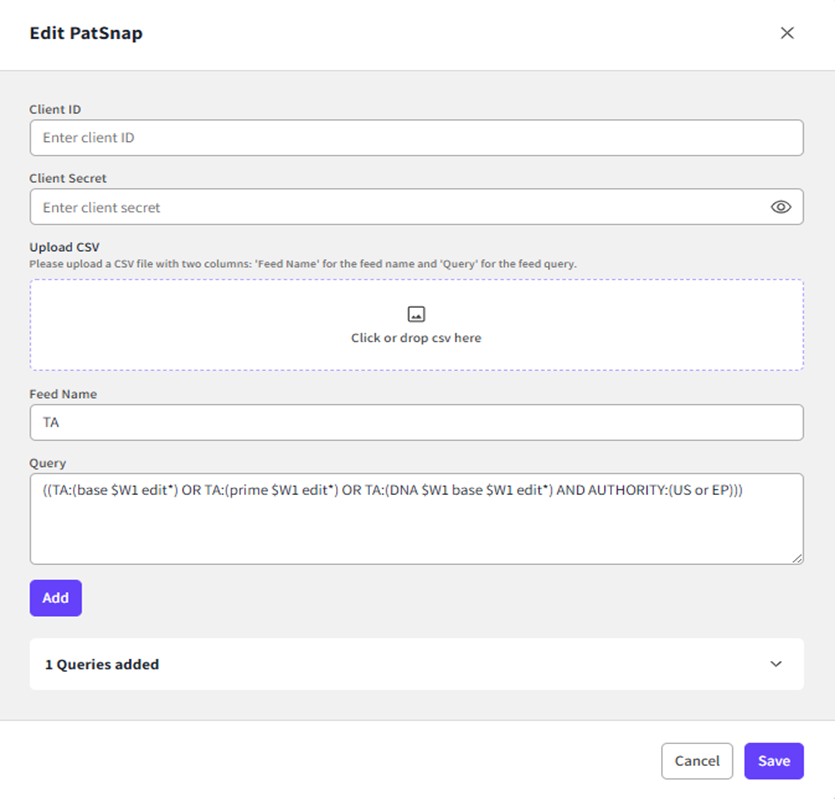Click the 'Click or drop csv here' text
Viewport: 835px width, 799px height.
click(416, 338)
